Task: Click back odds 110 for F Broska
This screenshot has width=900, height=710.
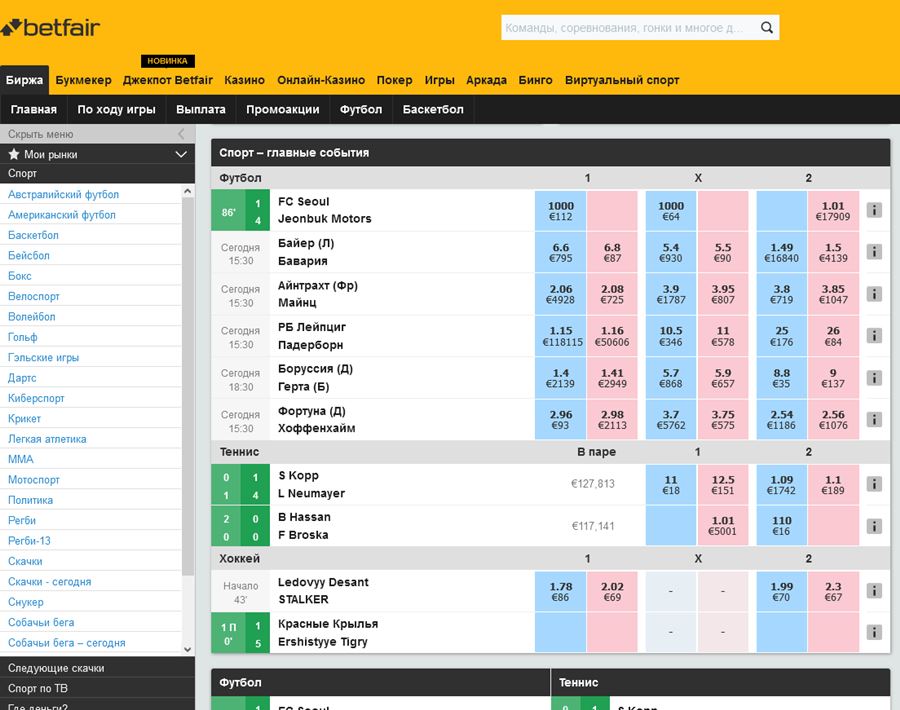Action: pyautogui.click(x=781, y=526)
